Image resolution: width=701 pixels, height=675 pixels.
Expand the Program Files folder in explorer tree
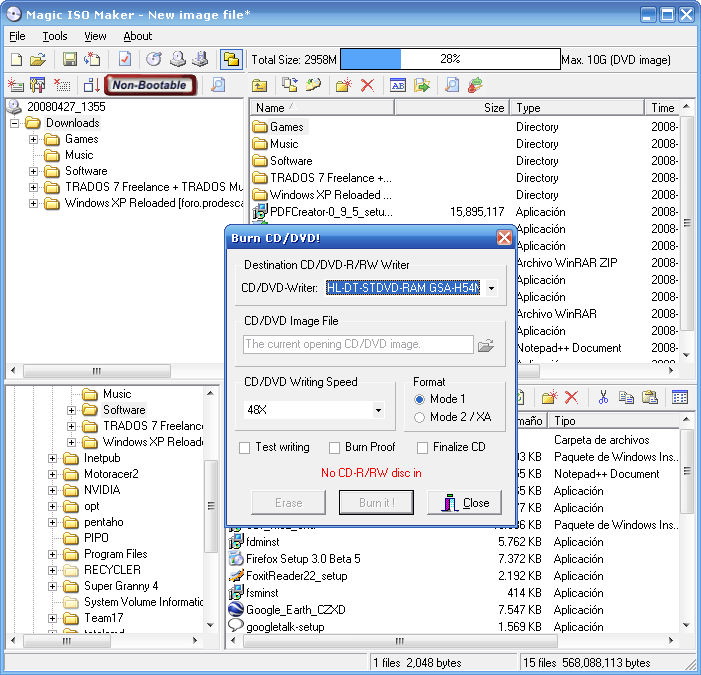(x=52, y=554)
